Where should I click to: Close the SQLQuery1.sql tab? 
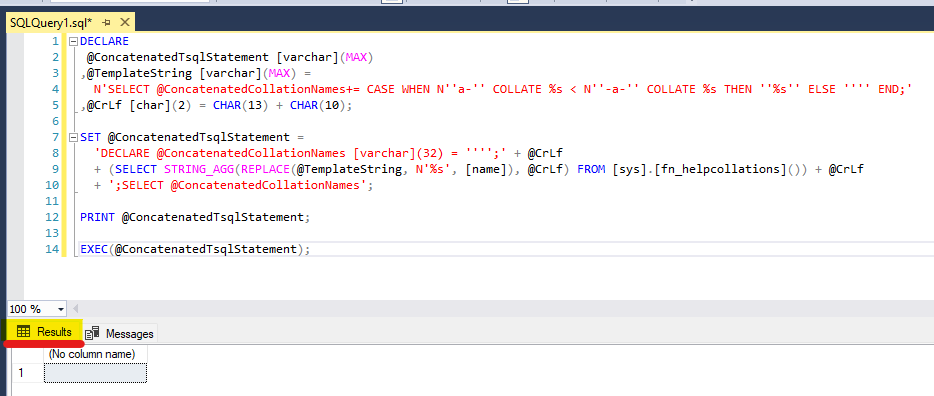click(124, 23)
